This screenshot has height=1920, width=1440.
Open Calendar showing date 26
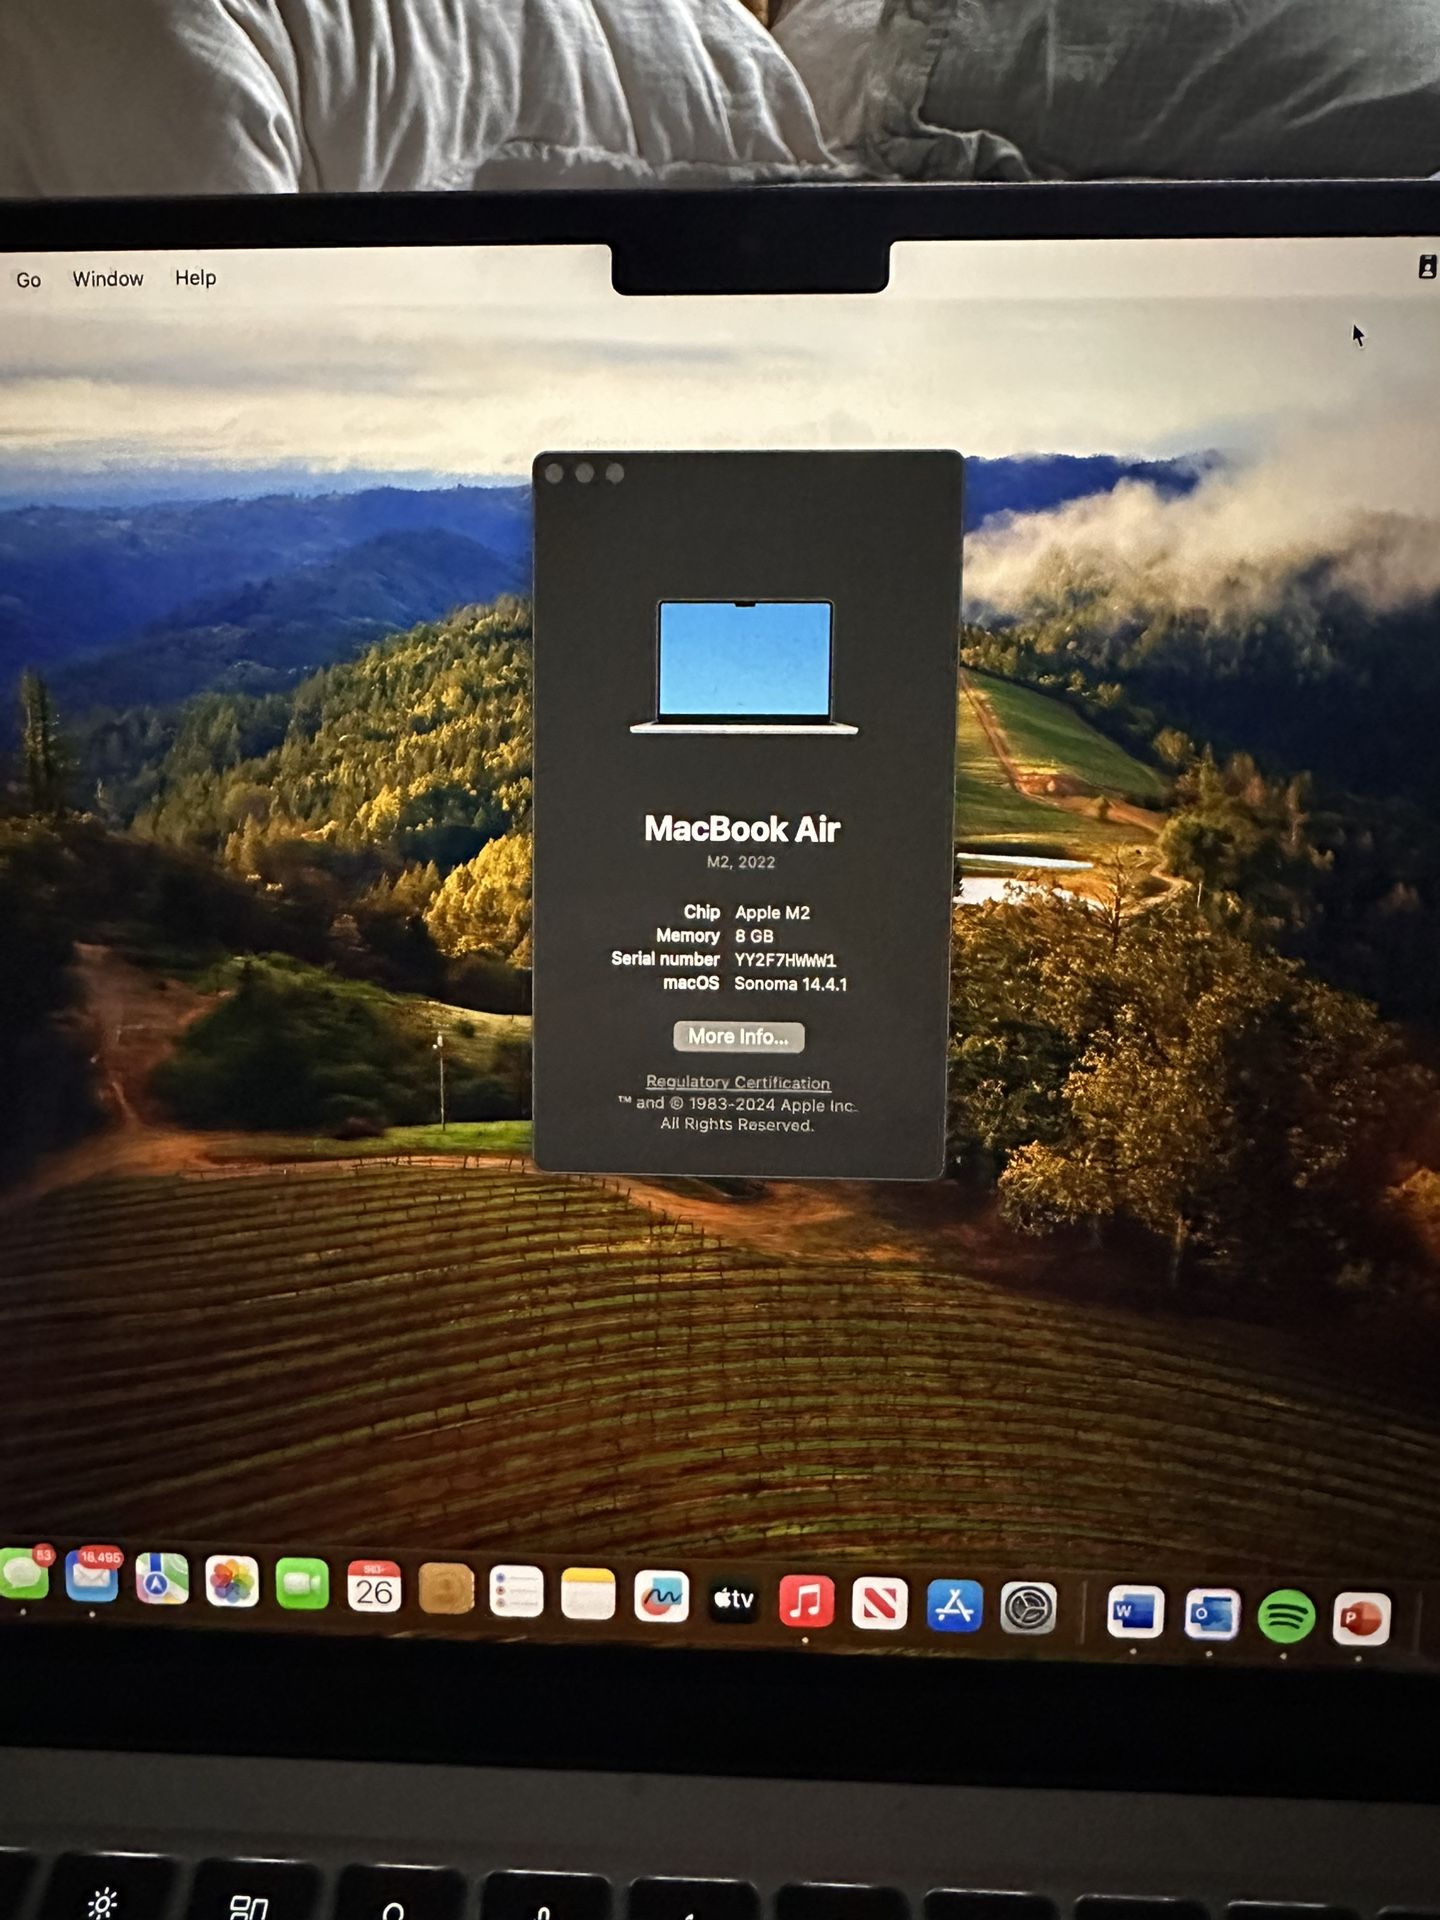coord(374,1588)
